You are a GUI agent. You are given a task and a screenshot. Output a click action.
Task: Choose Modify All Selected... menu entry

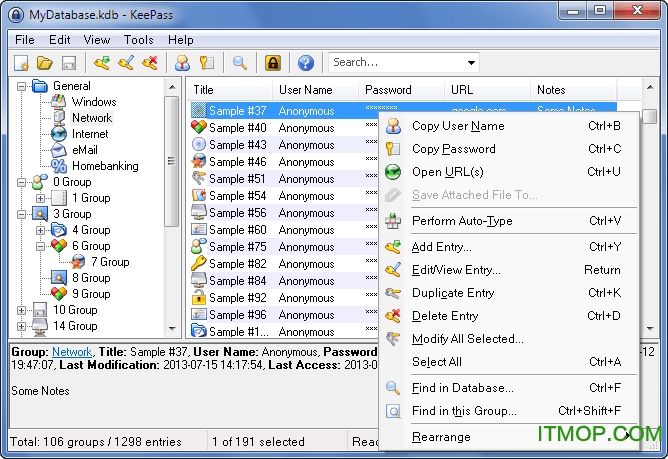[509, 339]
